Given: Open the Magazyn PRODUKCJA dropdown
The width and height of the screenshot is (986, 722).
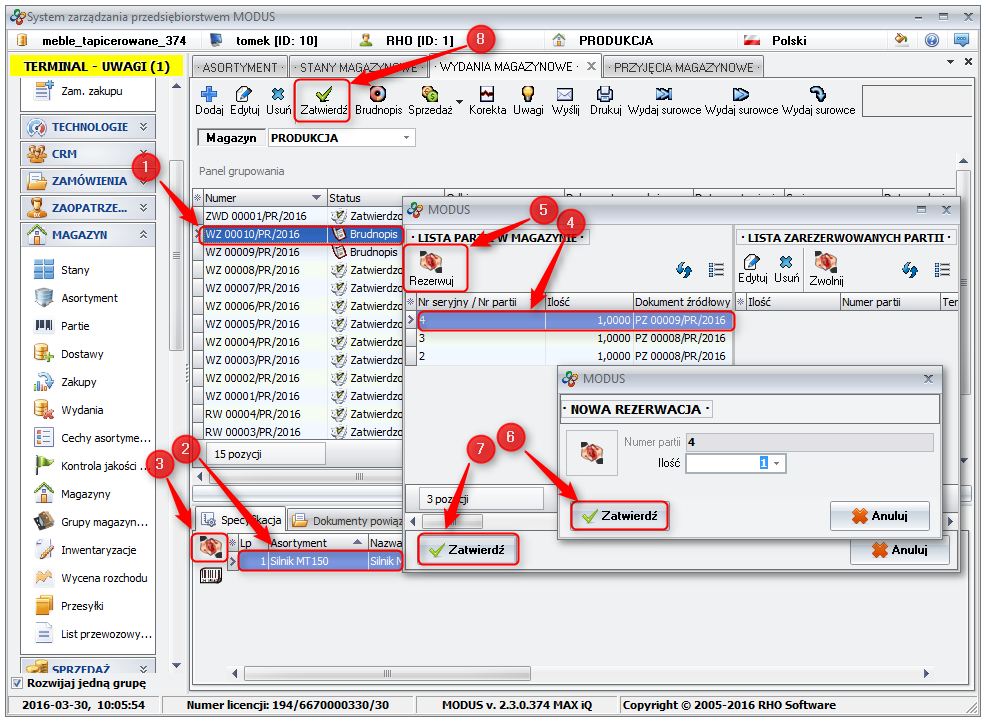Looking at the screenshot, I should pyautogui.click(x=407, y=138).
